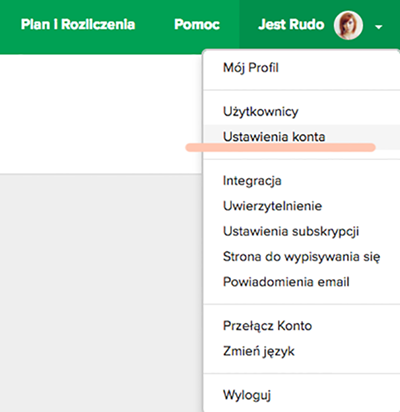This screenshot has width=400, height=412.
Task: Choose Zmień język option
Action: point(259,351)
